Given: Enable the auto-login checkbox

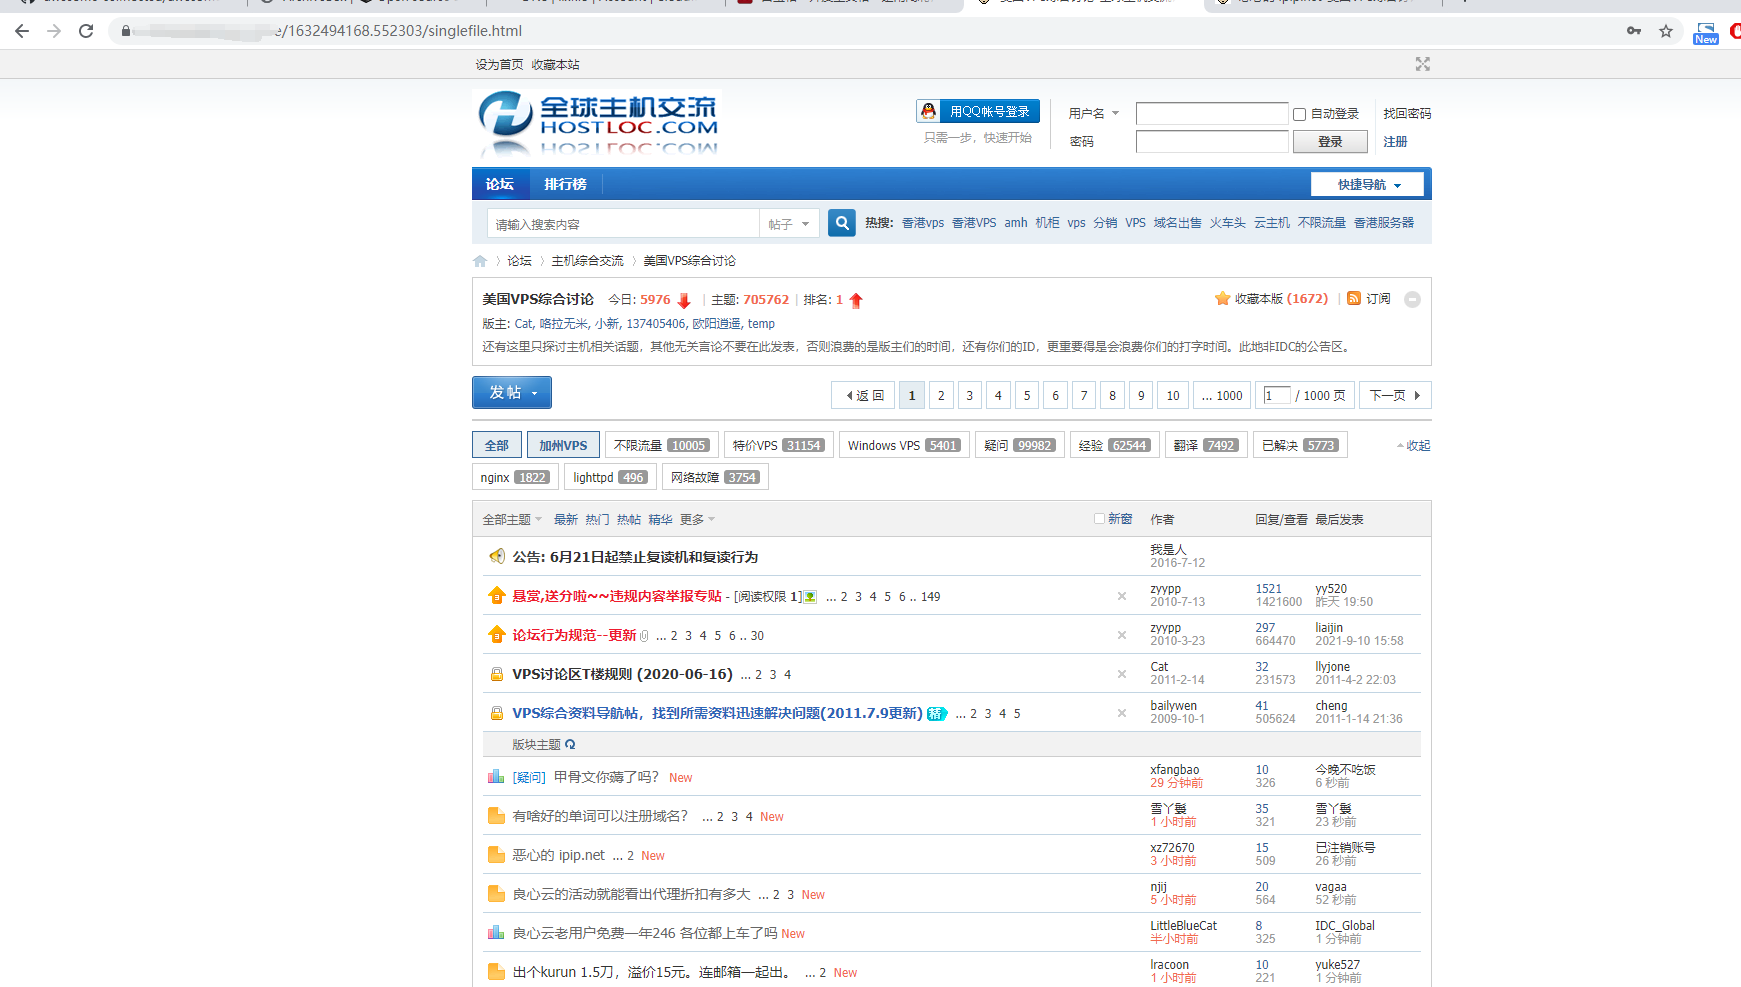Looking at the screenshot, I should click(x=1300, y=114).
